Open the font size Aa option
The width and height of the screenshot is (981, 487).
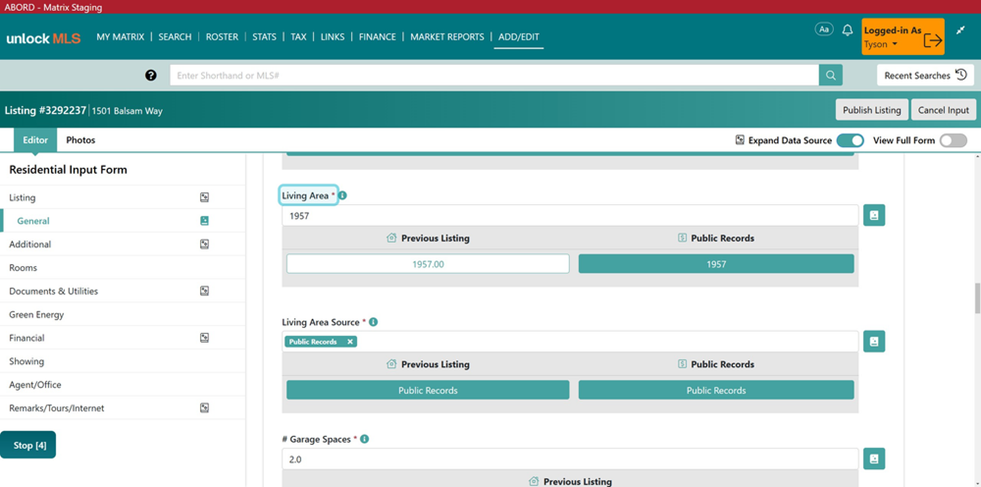point(824,29)
